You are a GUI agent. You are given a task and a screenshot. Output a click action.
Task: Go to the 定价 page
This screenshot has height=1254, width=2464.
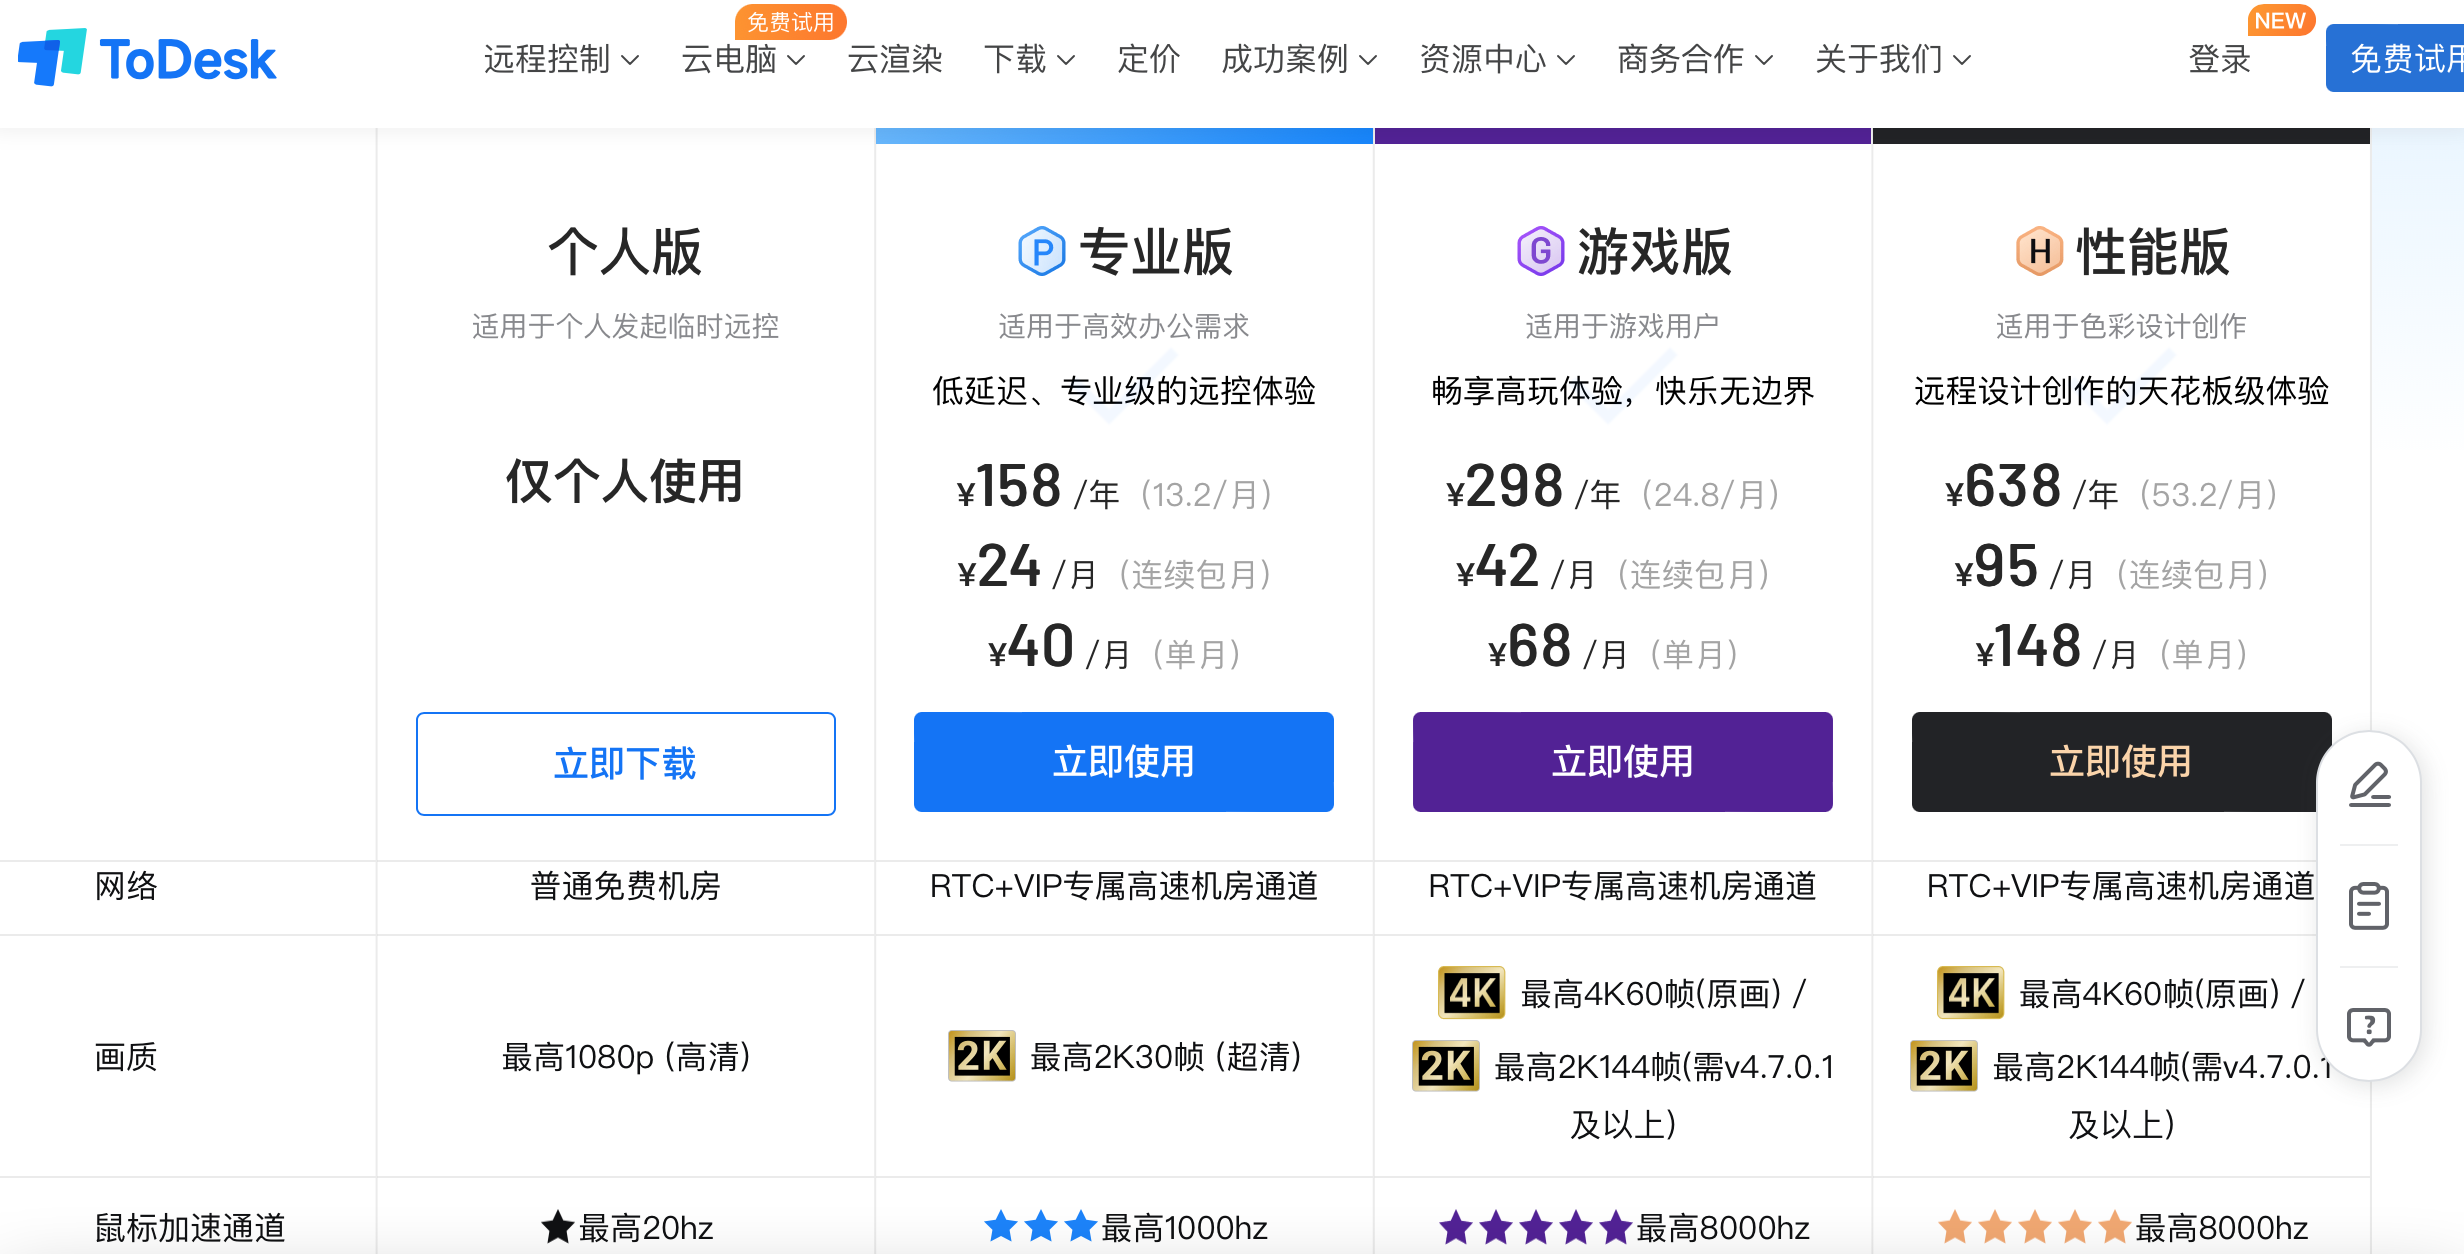coord(1148,60)
